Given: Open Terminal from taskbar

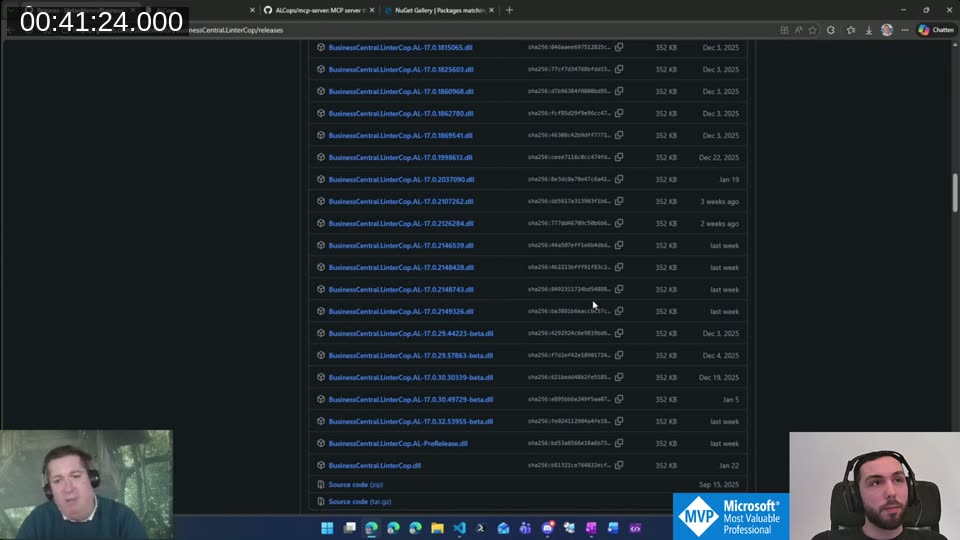Looking at the screenshot, I should 481,528.
